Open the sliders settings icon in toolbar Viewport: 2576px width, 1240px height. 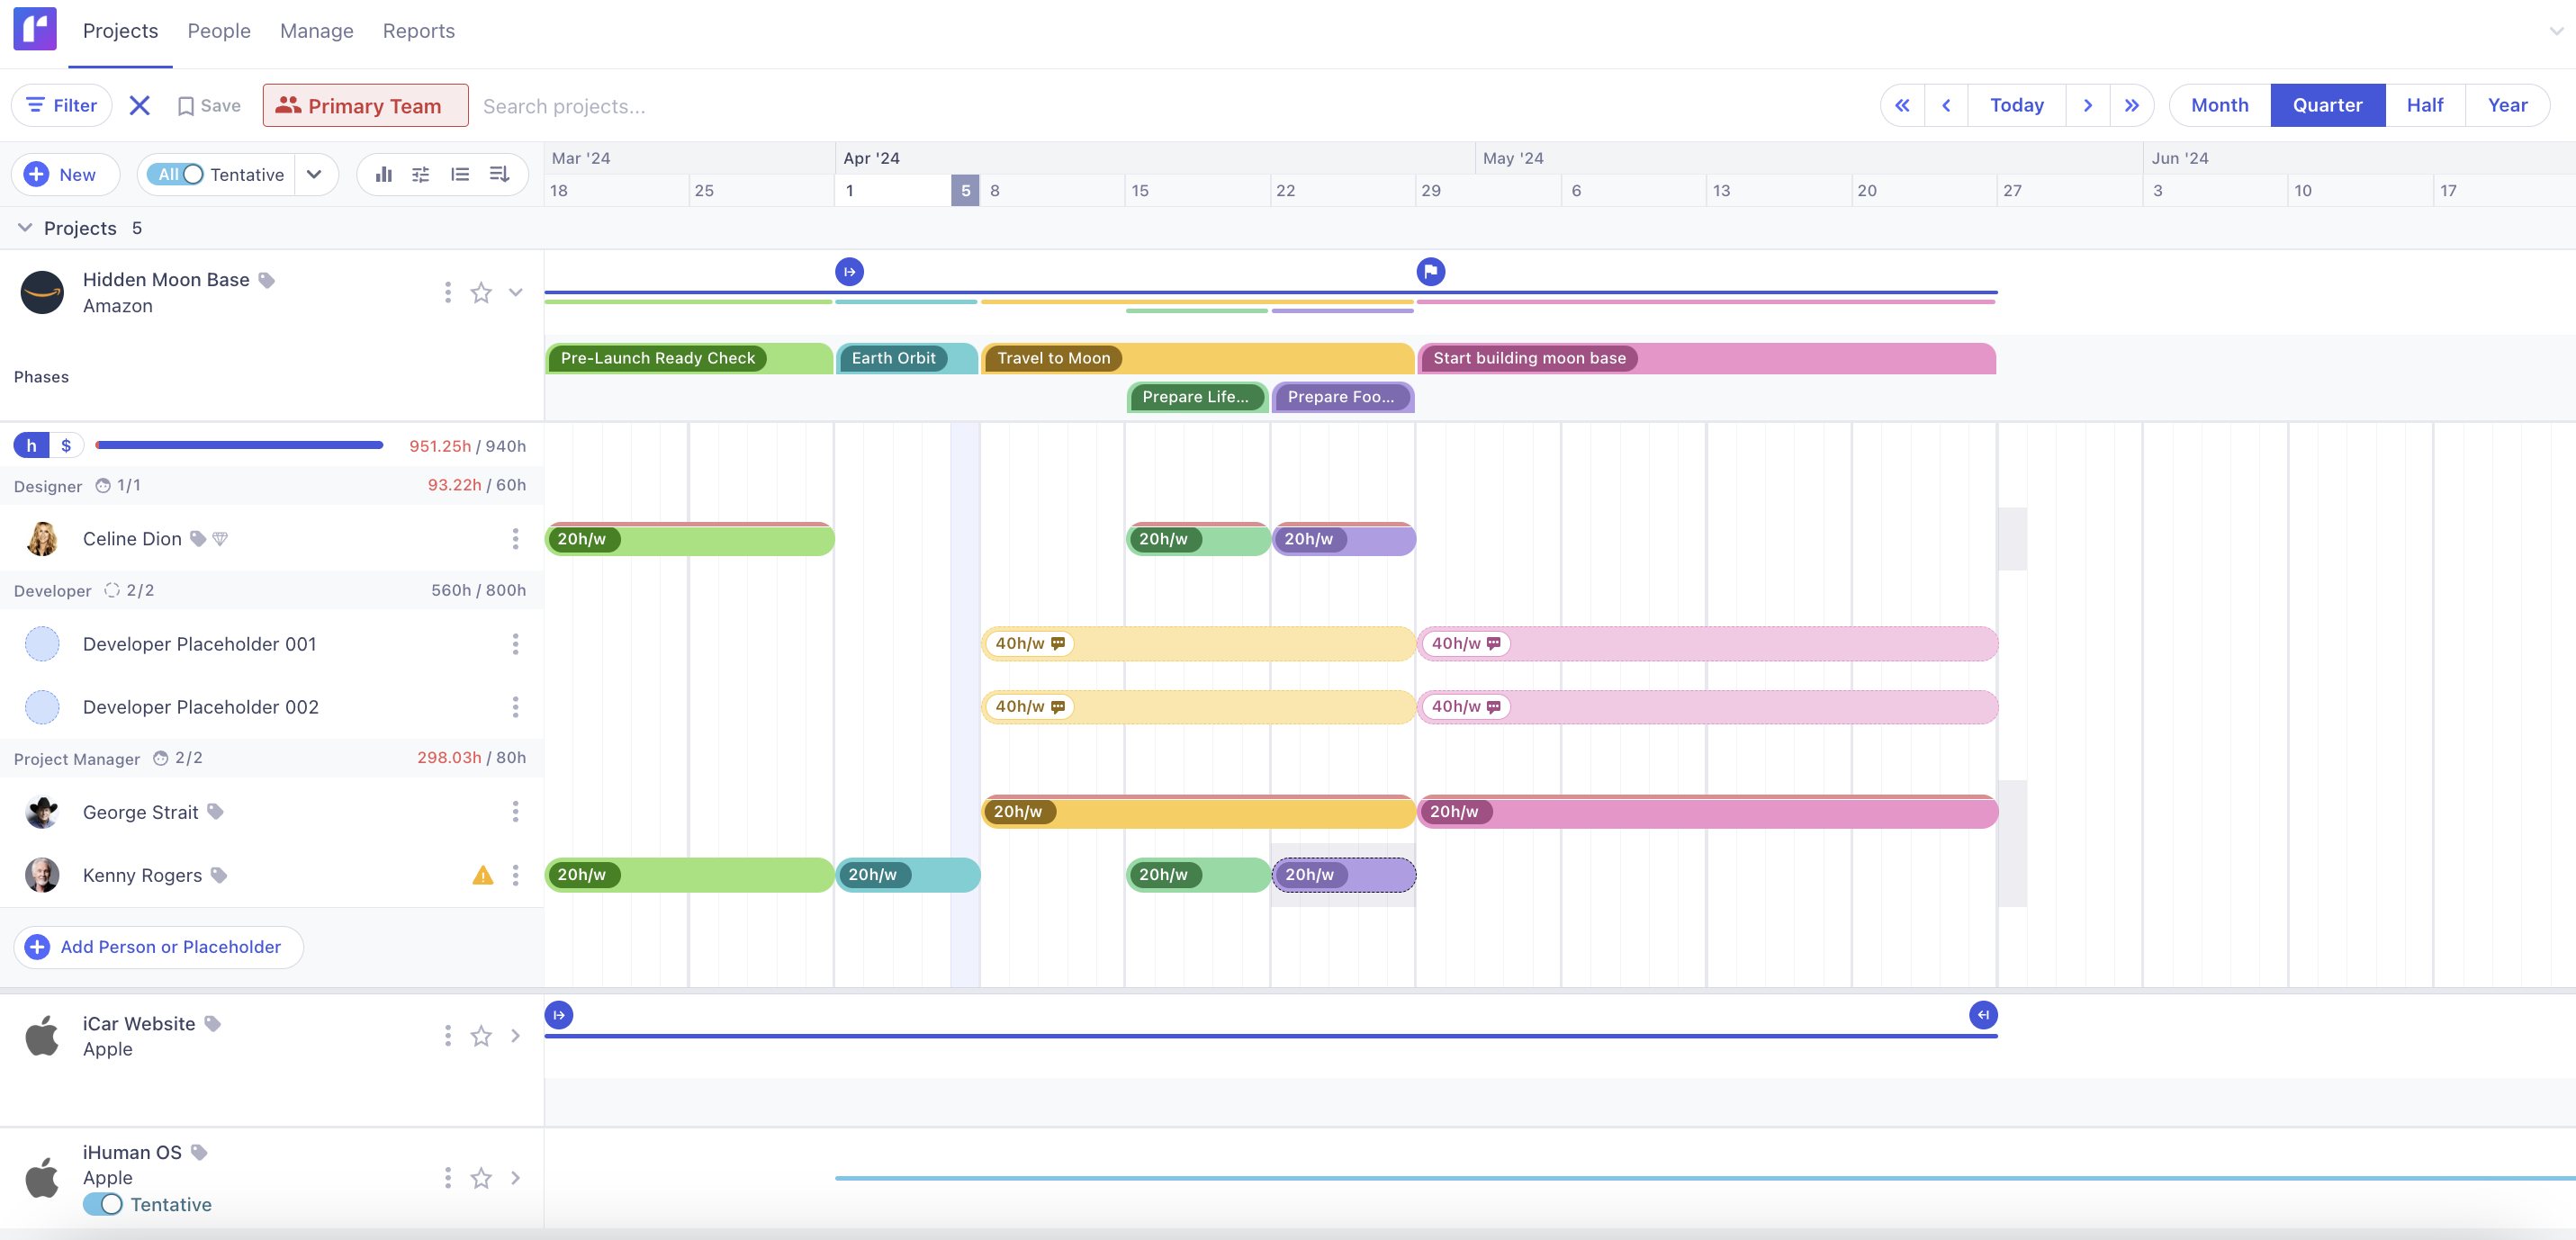[x=421, y=174]
